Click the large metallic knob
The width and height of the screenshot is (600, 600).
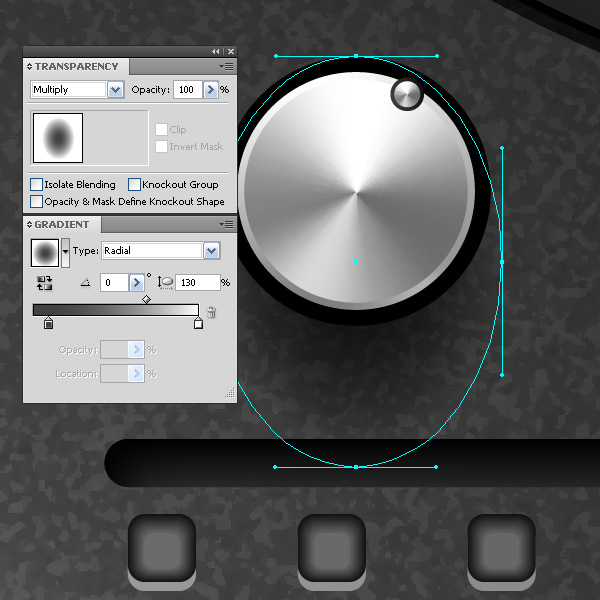pos(356,191)
